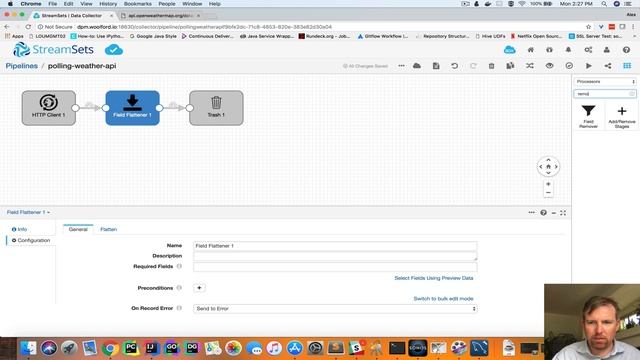
Task: Auto arrange pipeline stages
Action: point(530,66)
